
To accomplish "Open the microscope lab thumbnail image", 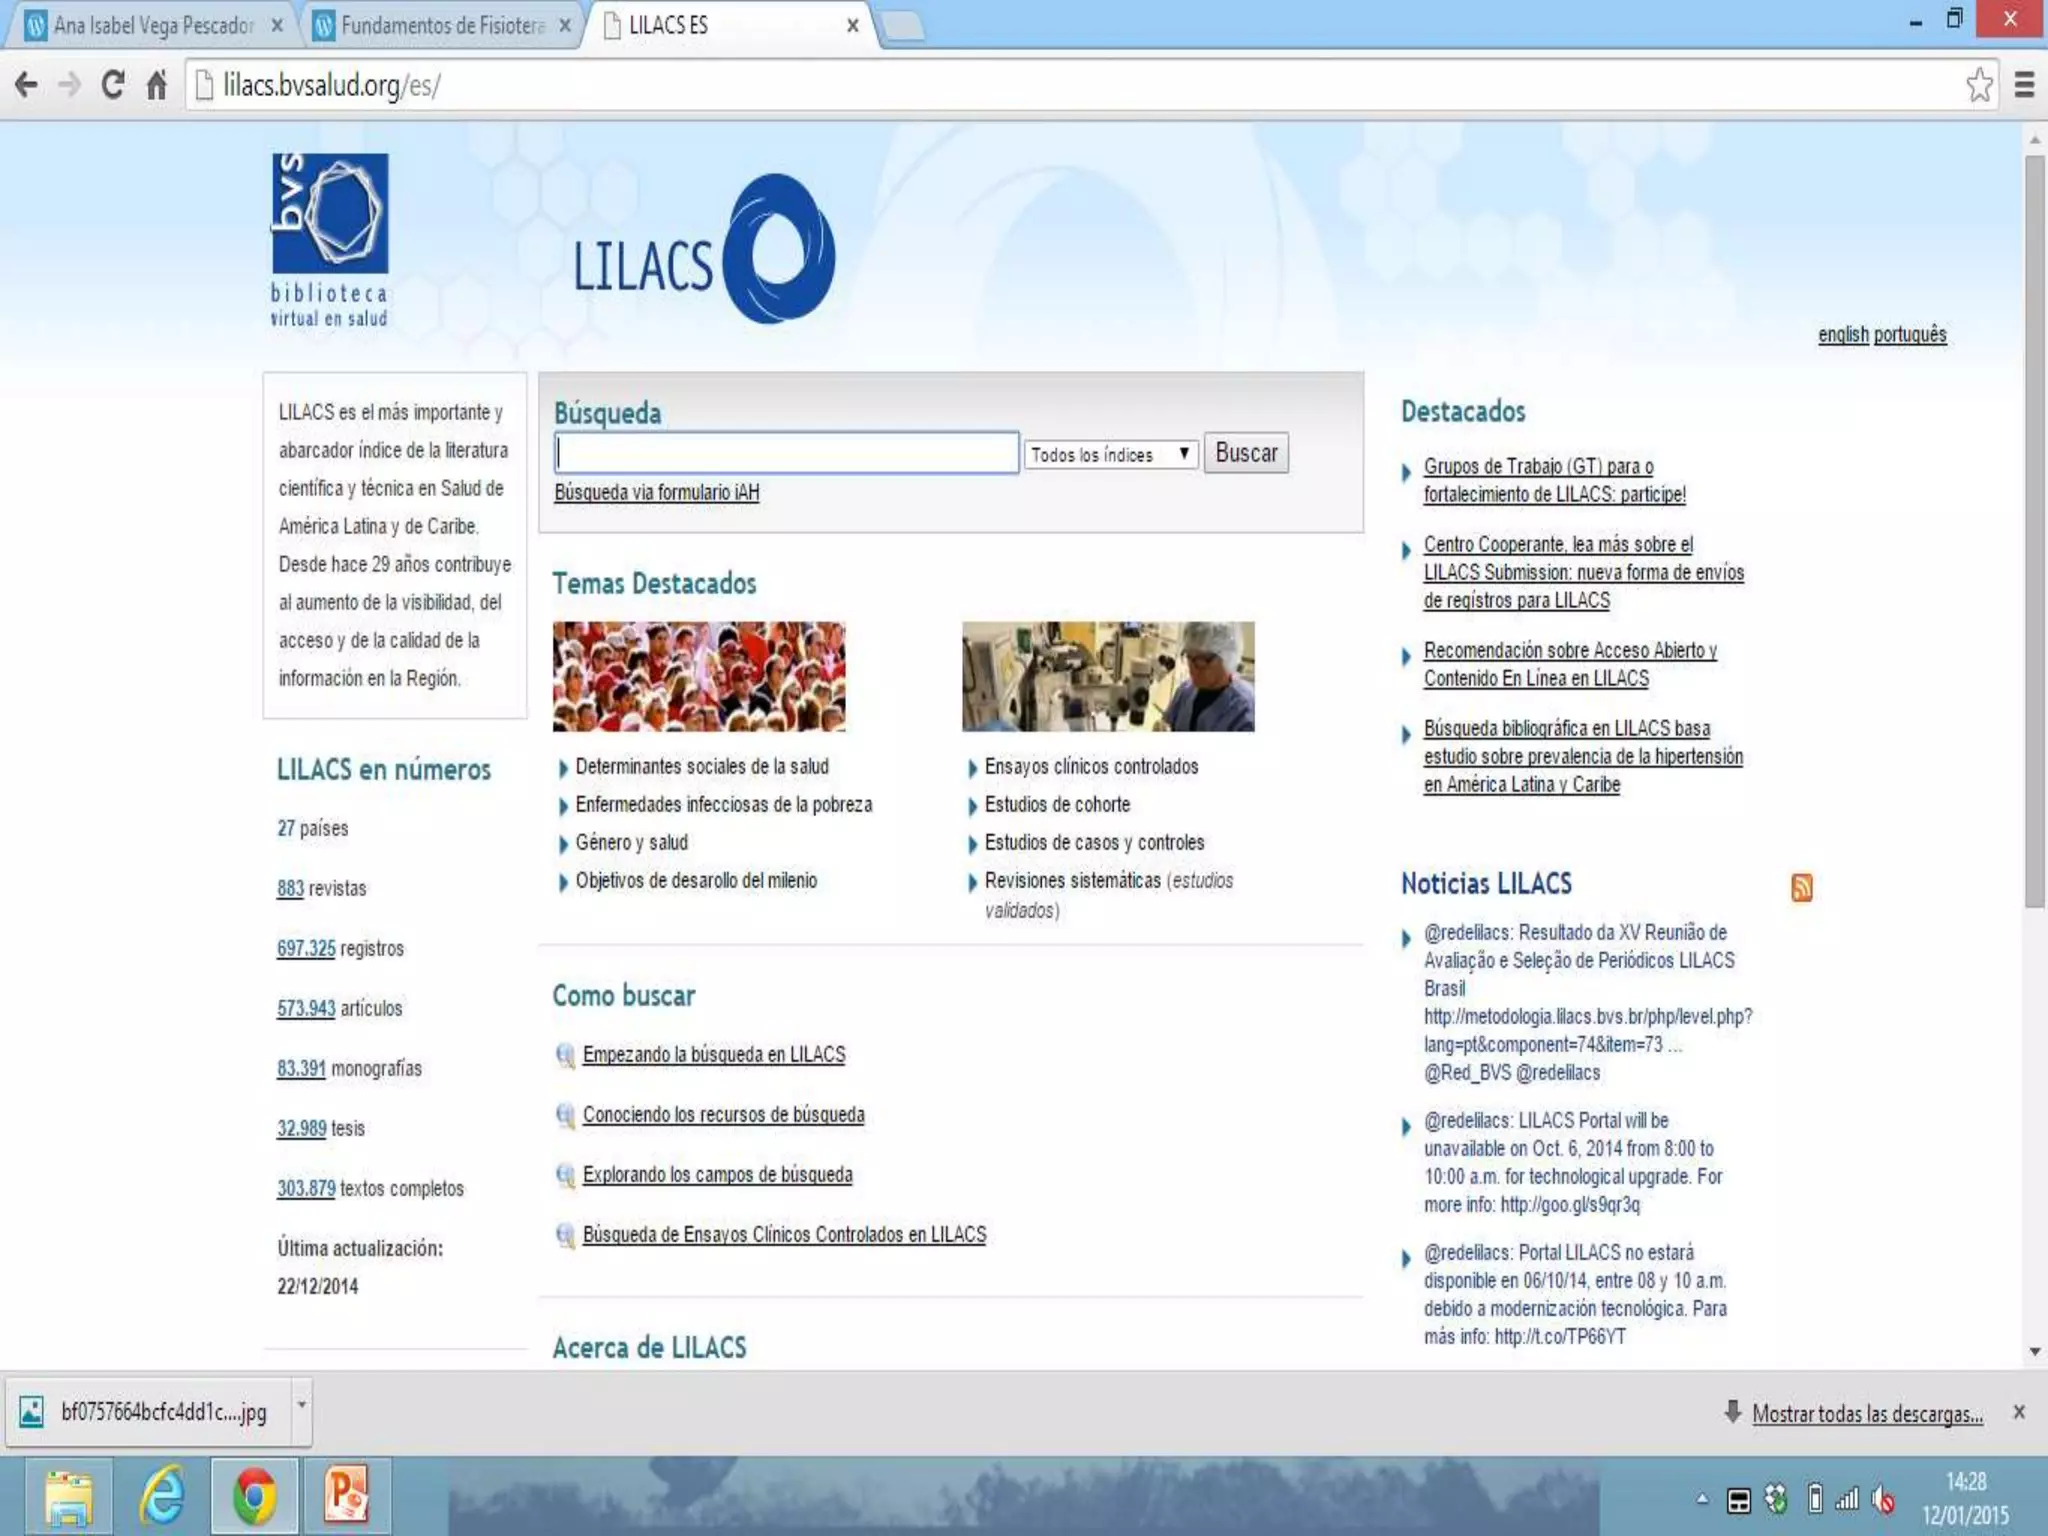I will tap(1107, 676).
